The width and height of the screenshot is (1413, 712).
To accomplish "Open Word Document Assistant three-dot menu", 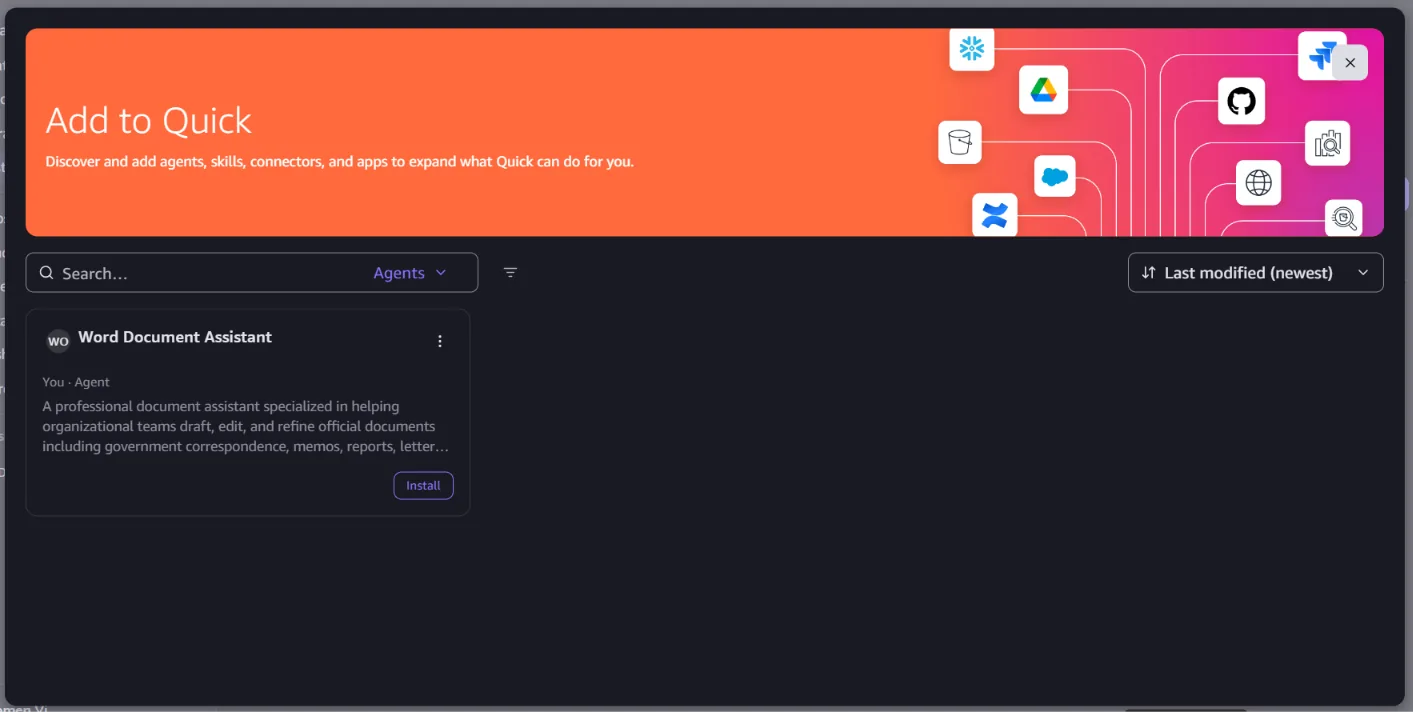I will (440, 341).
